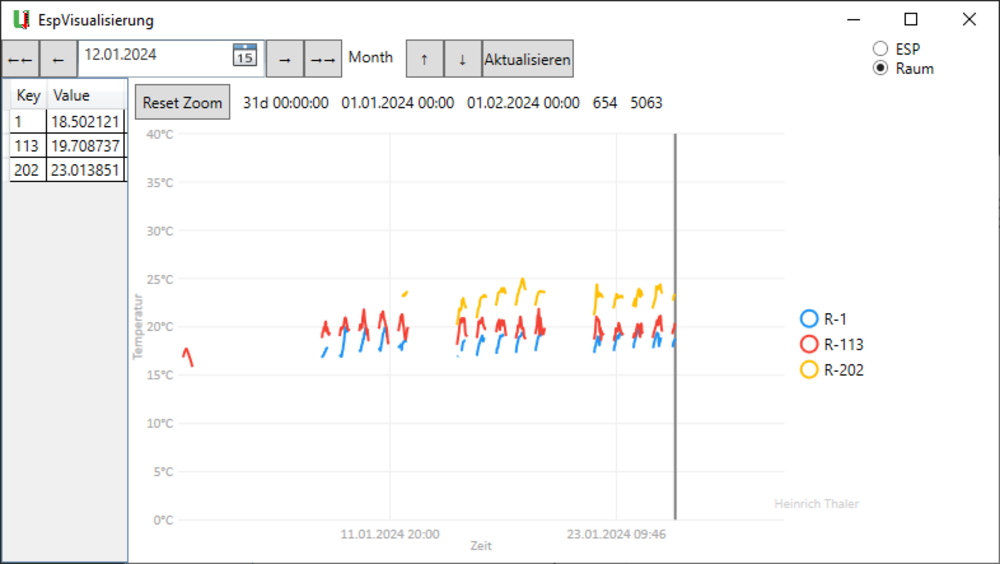Reset the chart zoom
The image size is (1000, 564).
point(182,103)
